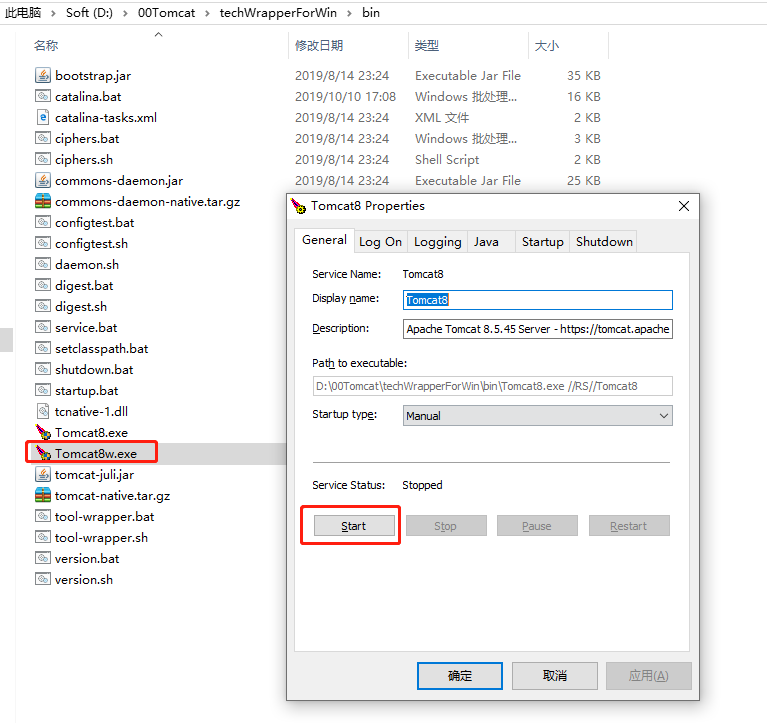
Task: Click the catalina.bat batch file icon
Action: 43,96
